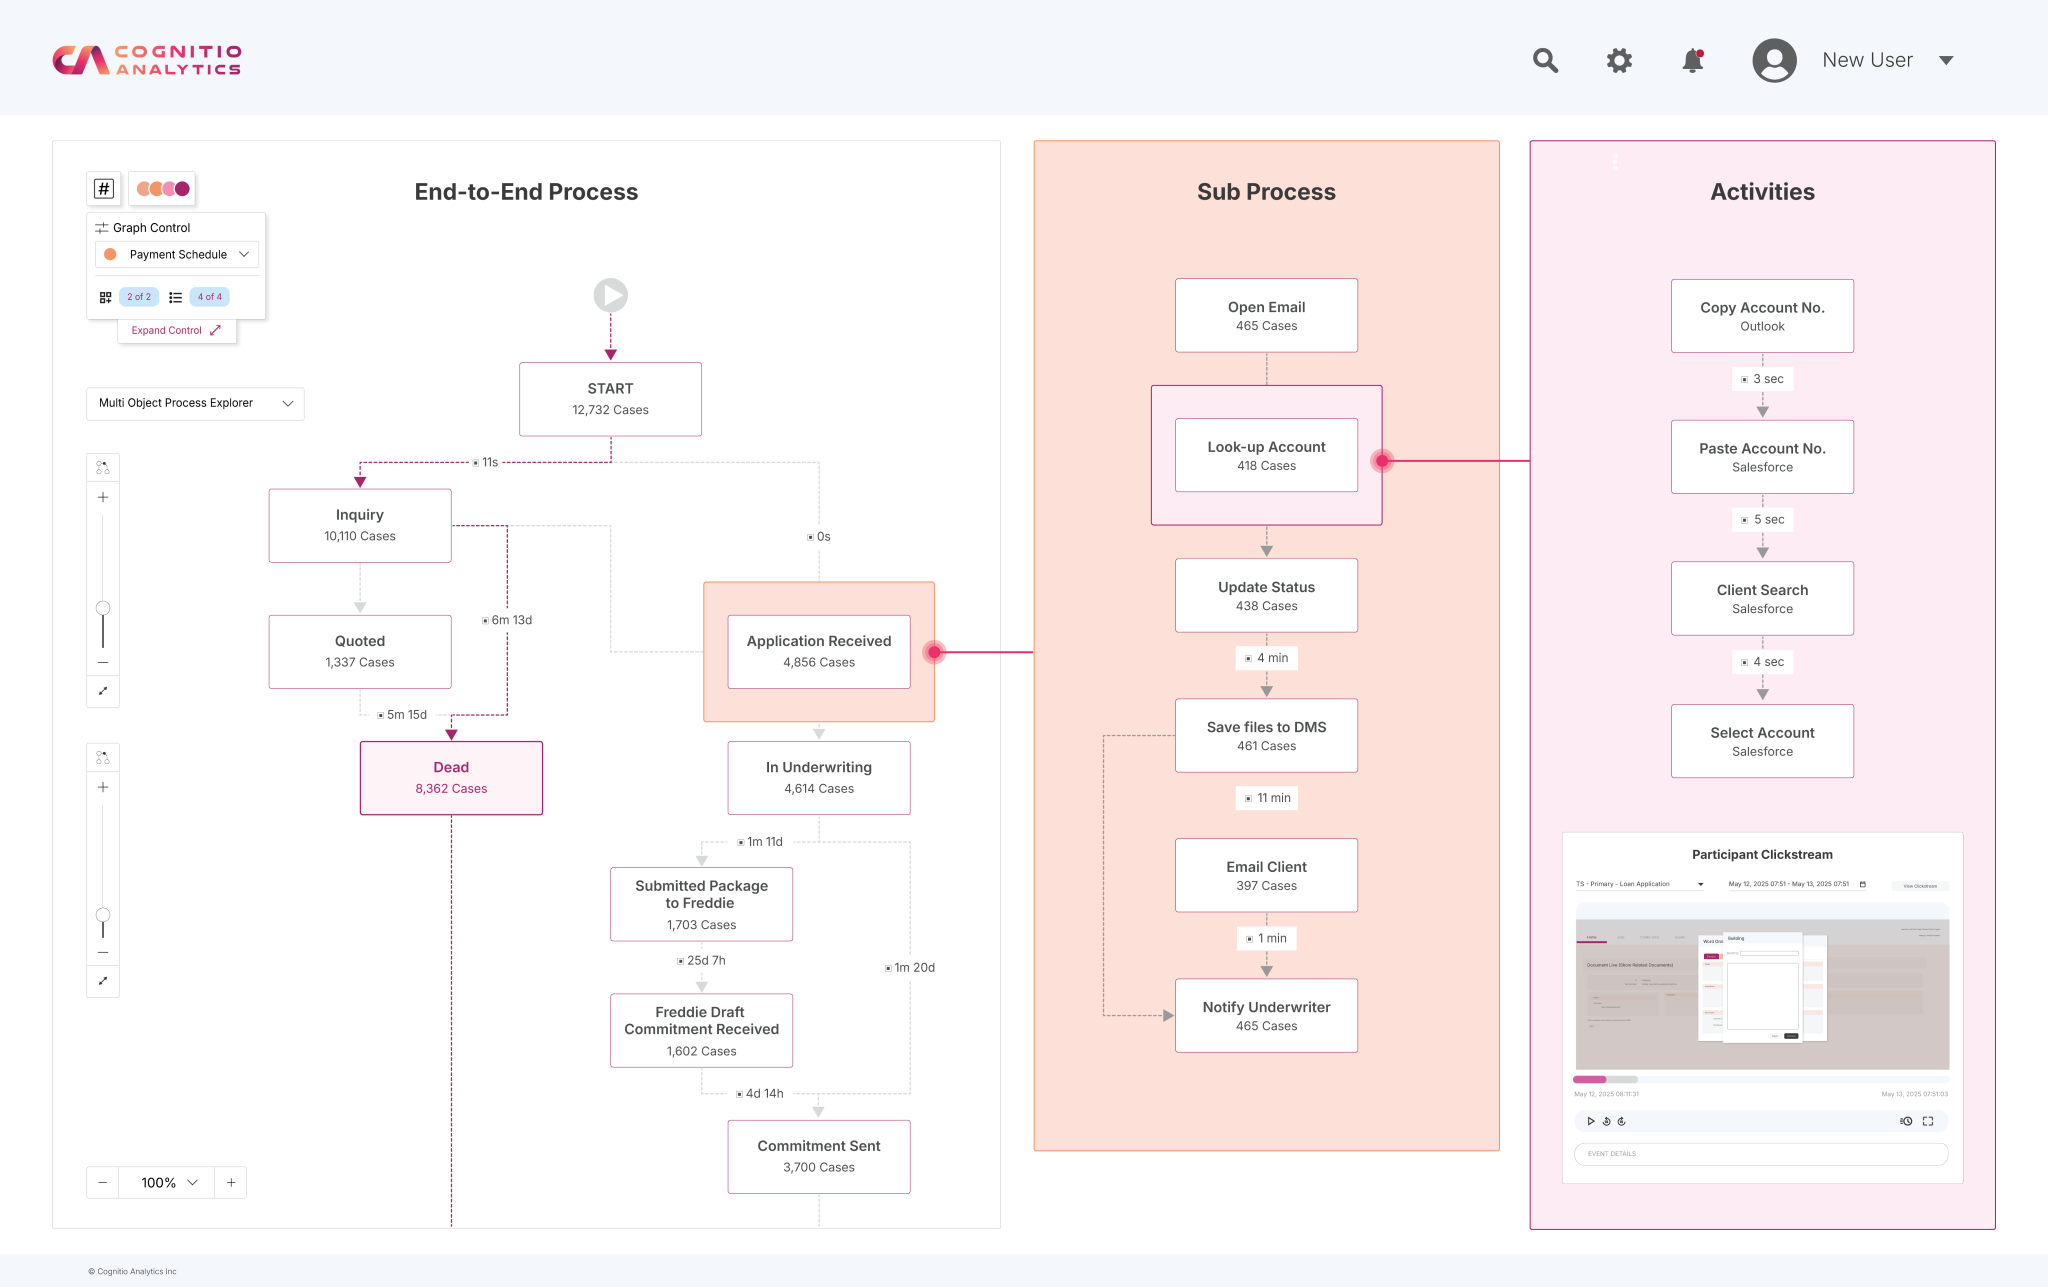Click the playback speed clock icon
The image size is (2048, 1287).
click(x=1906, y=1121)
